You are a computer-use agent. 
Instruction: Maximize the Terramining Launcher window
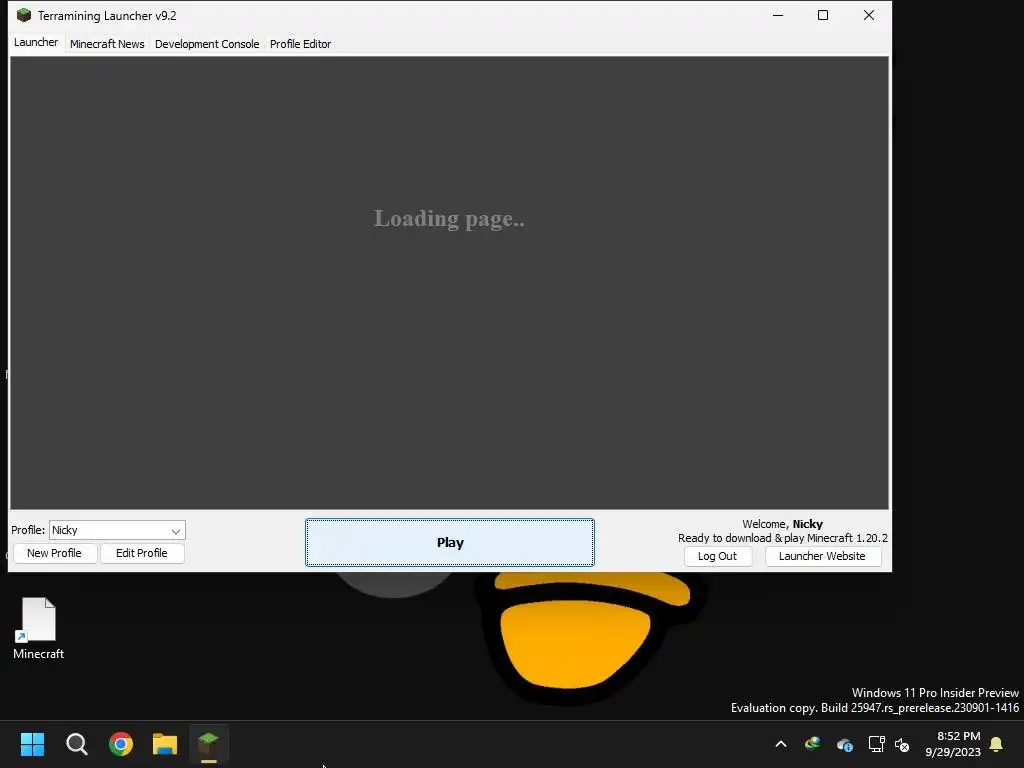[823, 15]
